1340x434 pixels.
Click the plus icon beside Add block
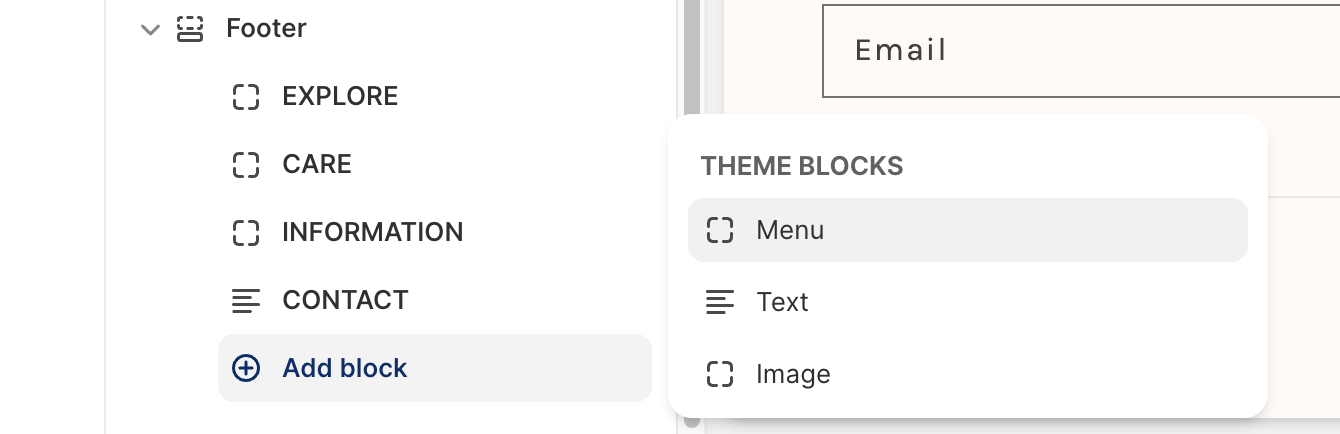pyautogui.click(x=245, y=368)
